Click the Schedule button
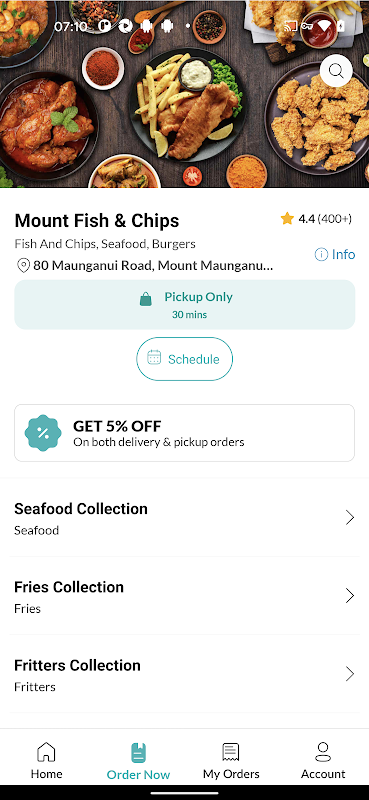 click(x=184, y=359)
